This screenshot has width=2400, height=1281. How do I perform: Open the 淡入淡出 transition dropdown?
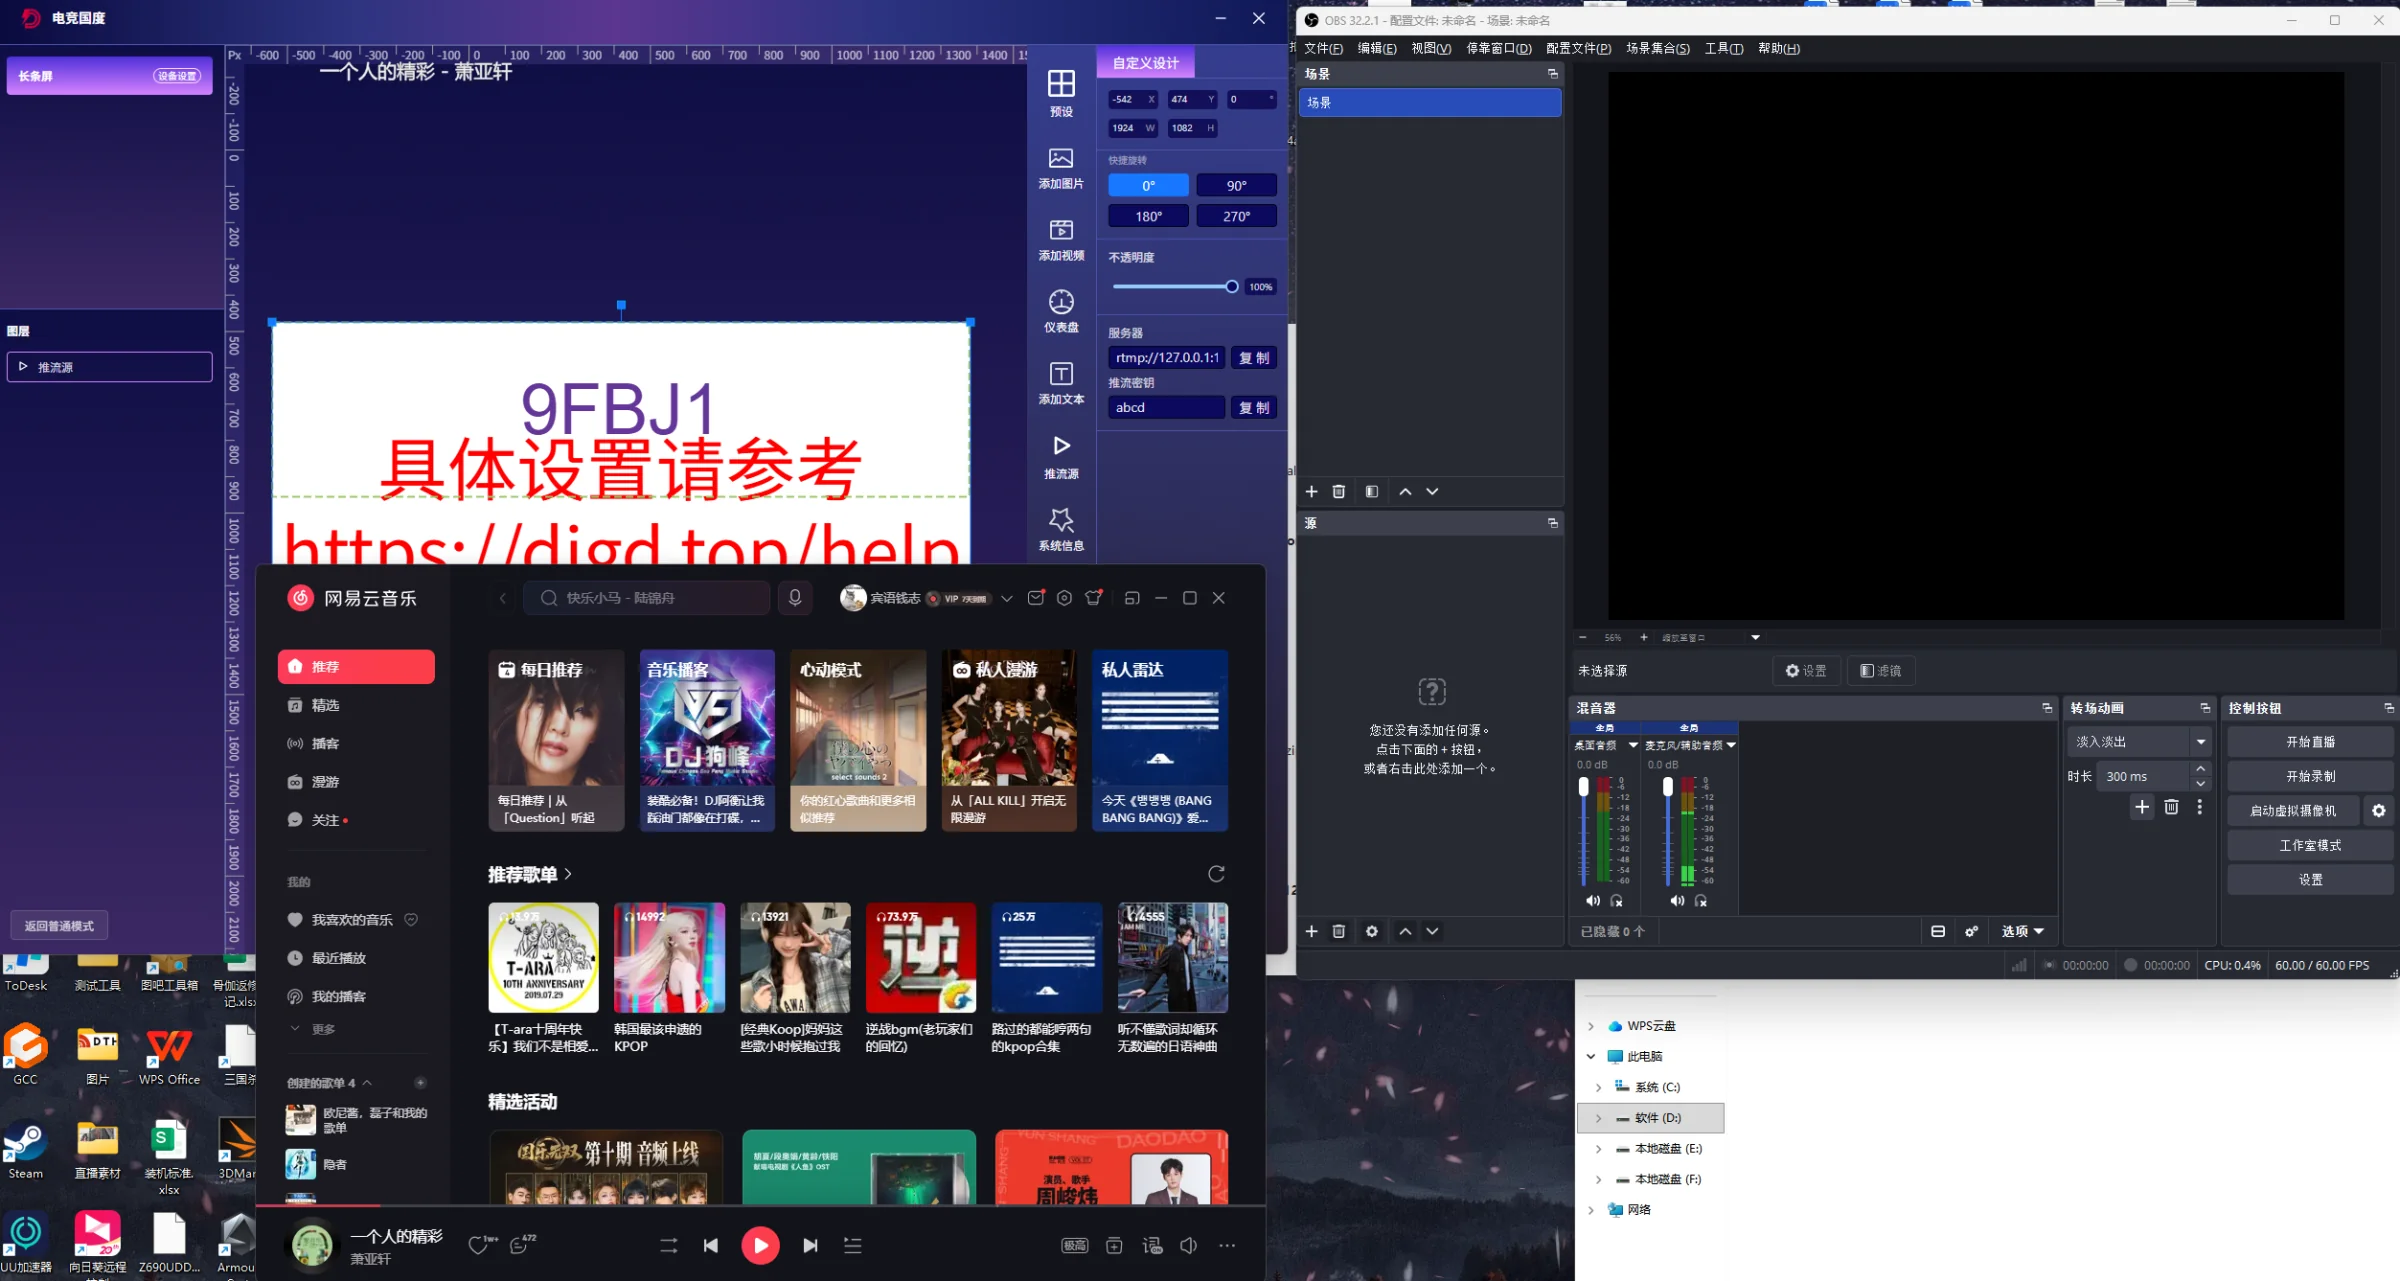pyautogui.click(x=2138, y=742)
